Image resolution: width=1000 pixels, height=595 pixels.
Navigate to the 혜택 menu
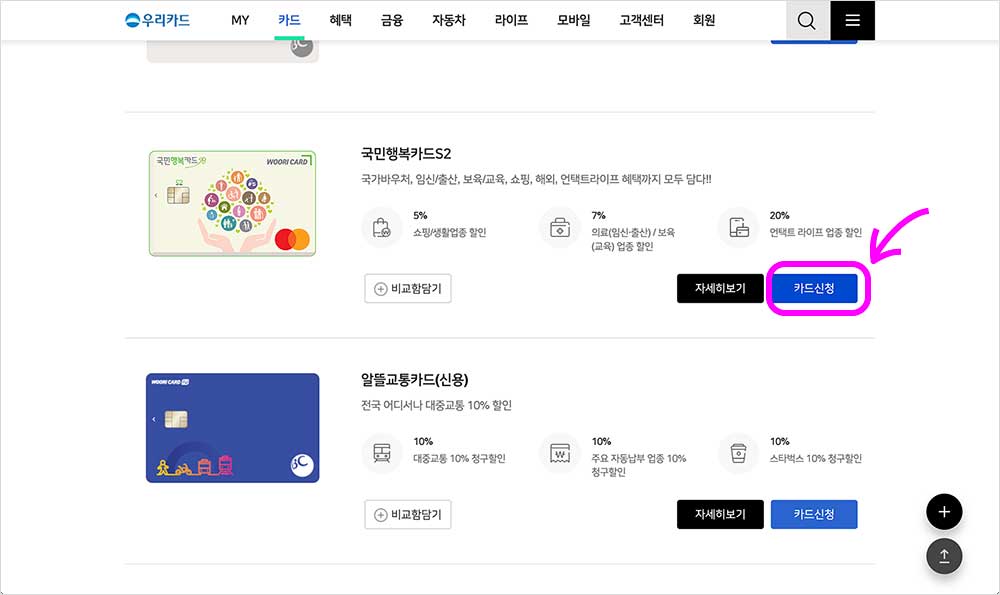341,20
